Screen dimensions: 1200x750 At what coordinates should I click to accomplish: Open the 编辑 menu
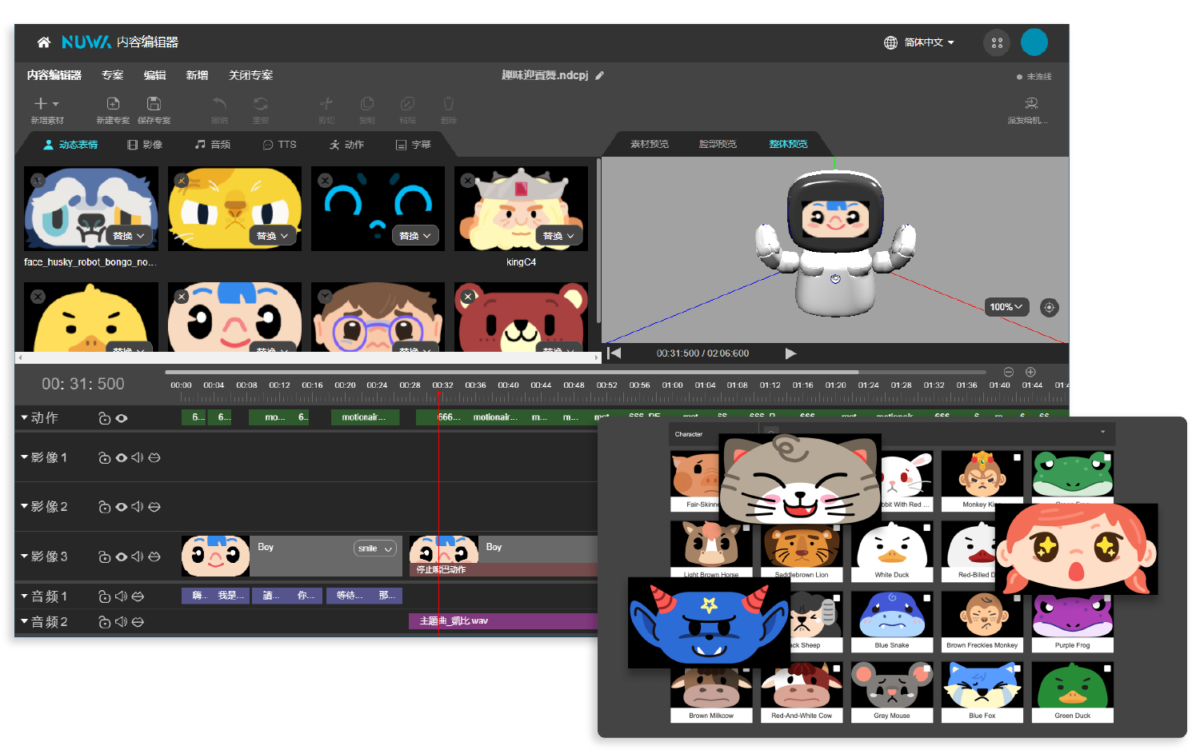(x=155, y=75)
